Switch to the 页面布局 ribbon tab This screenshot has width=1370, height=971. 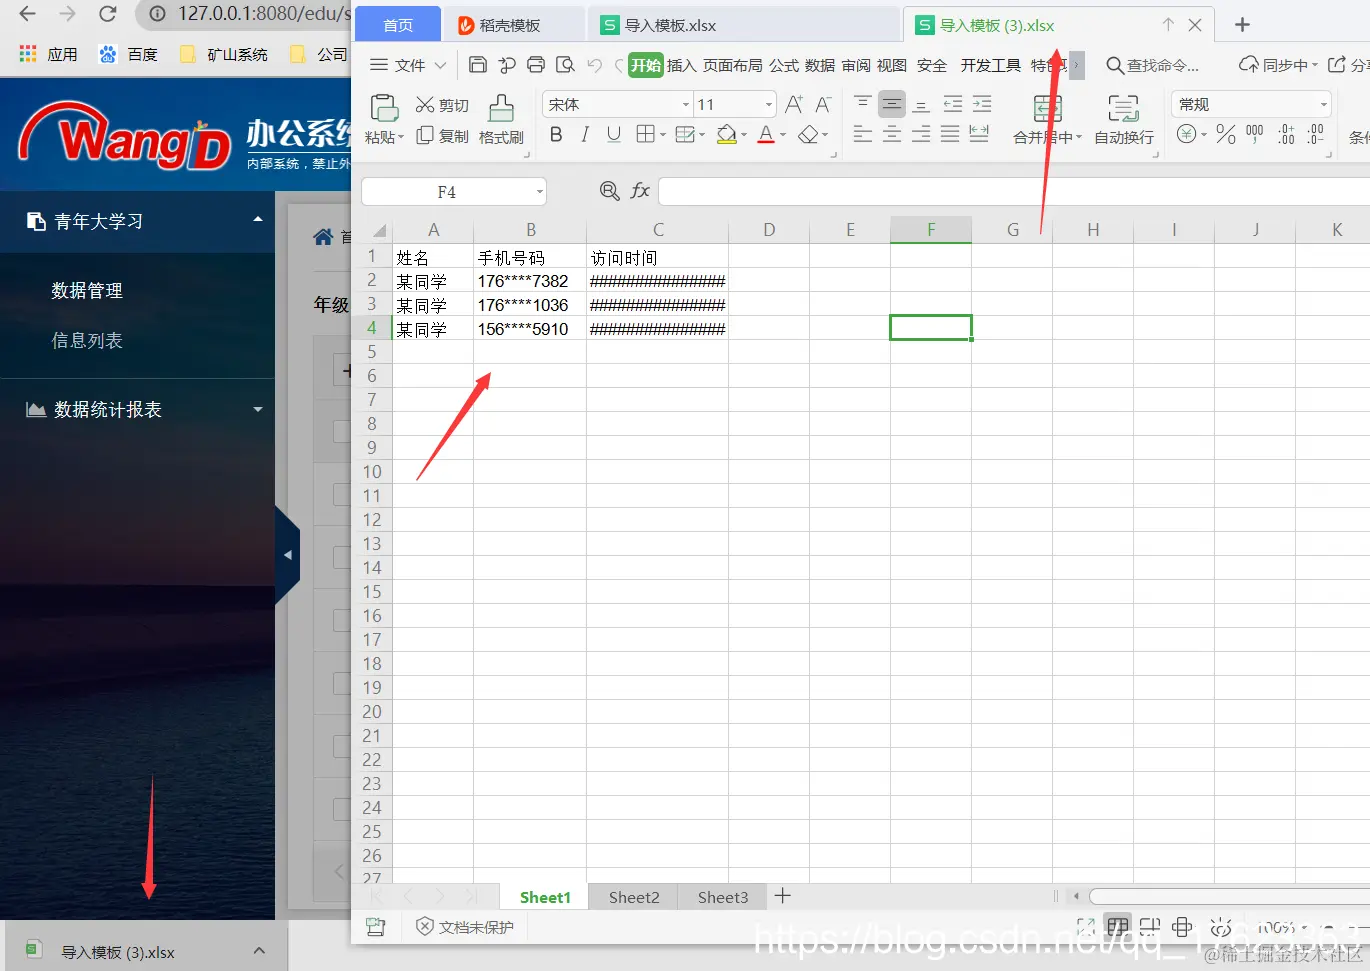(732, 65)
